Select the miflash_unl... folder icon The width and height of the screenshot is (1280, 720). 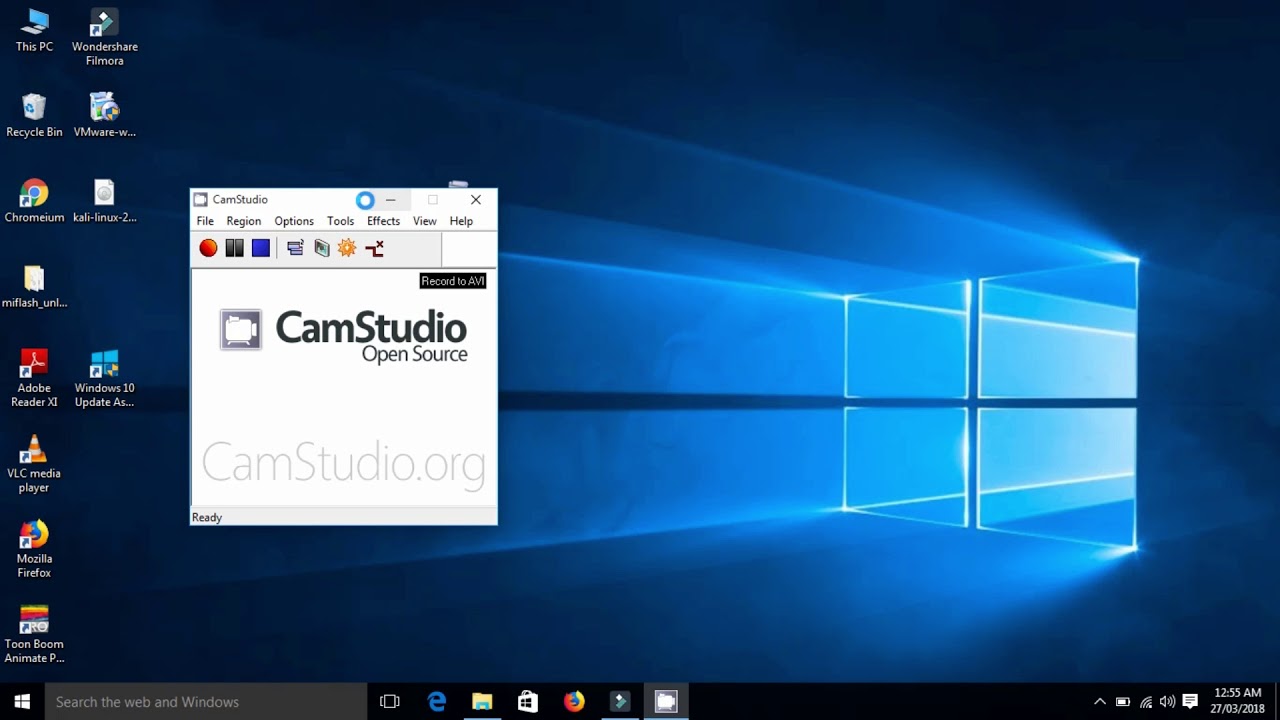pyautogui.click(x=34, y=287)
